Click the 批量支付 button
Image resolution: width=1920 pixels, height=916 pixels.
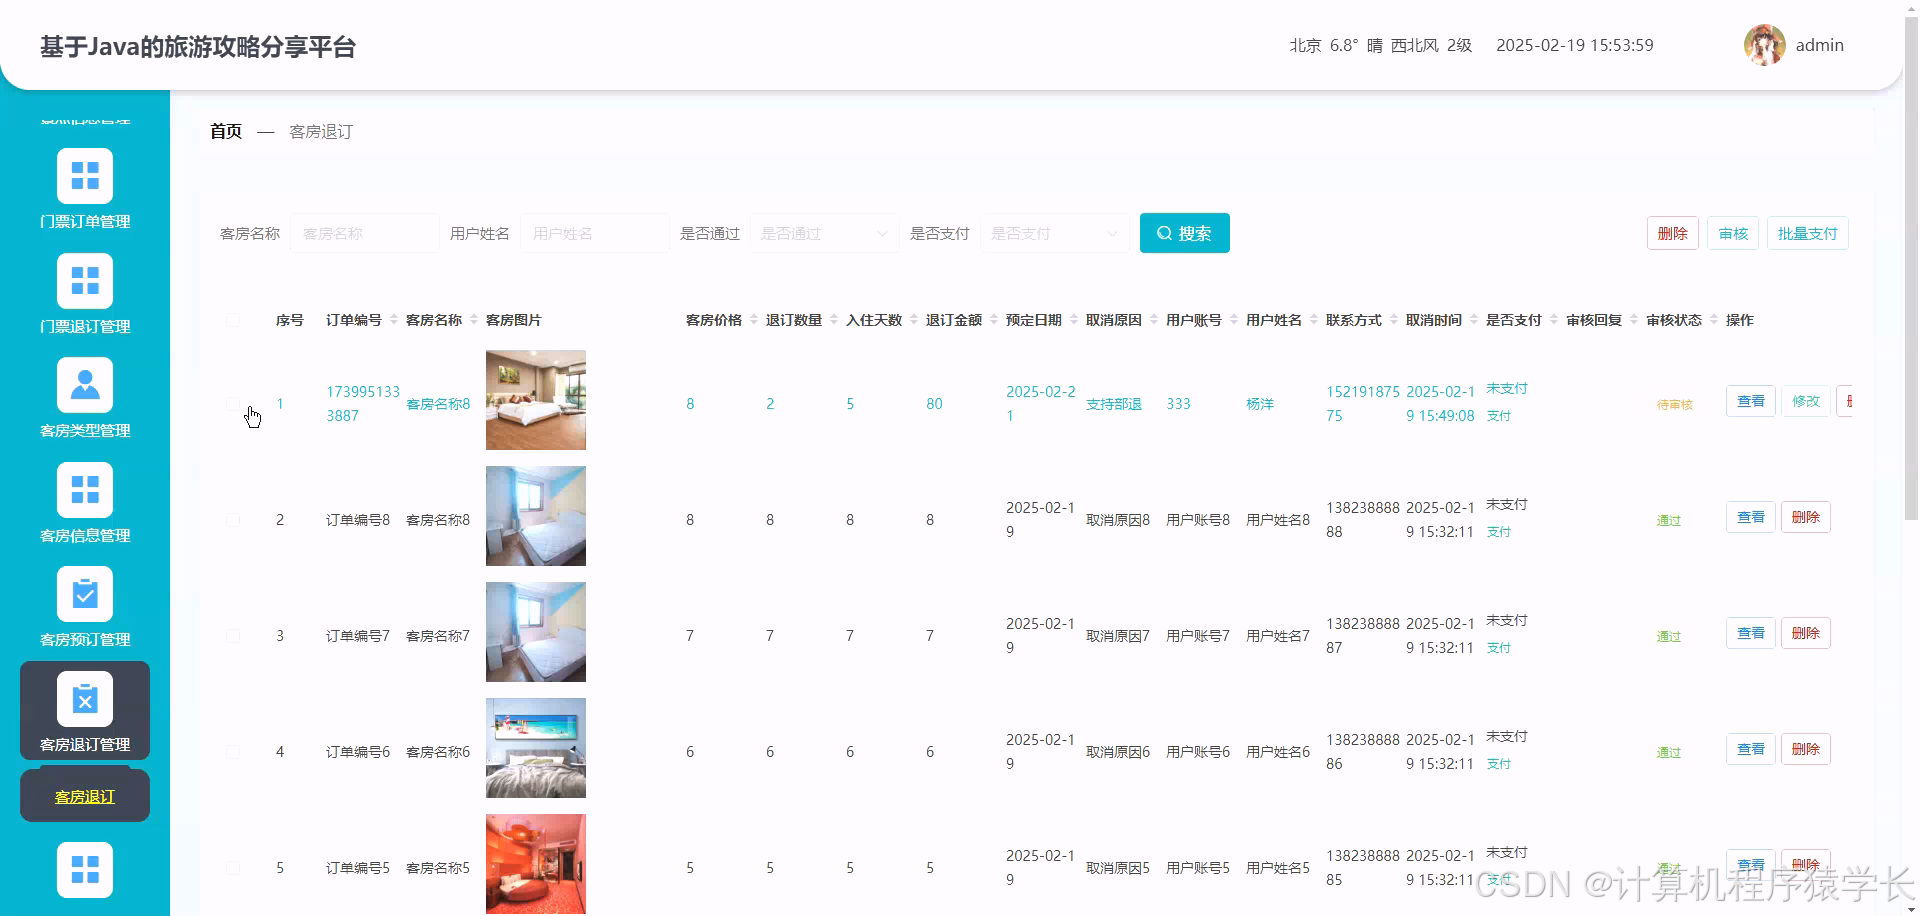pos(1807,233)
